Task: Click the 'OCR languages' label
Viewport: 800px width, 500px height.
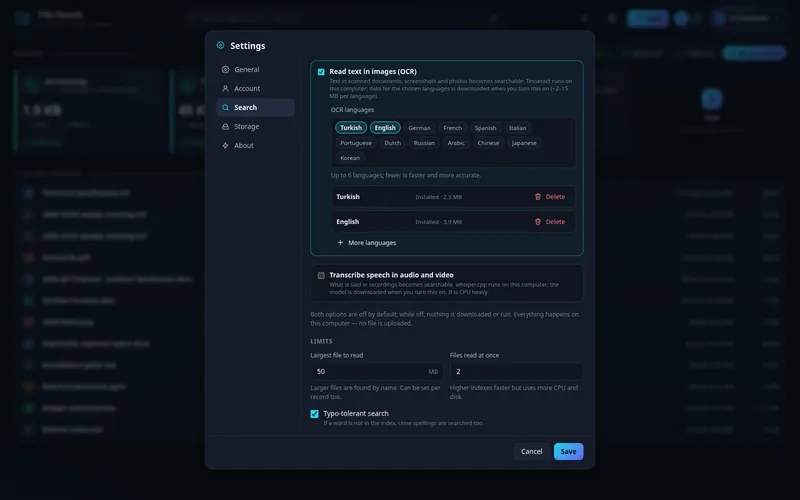Action: [x=352, y=110]
